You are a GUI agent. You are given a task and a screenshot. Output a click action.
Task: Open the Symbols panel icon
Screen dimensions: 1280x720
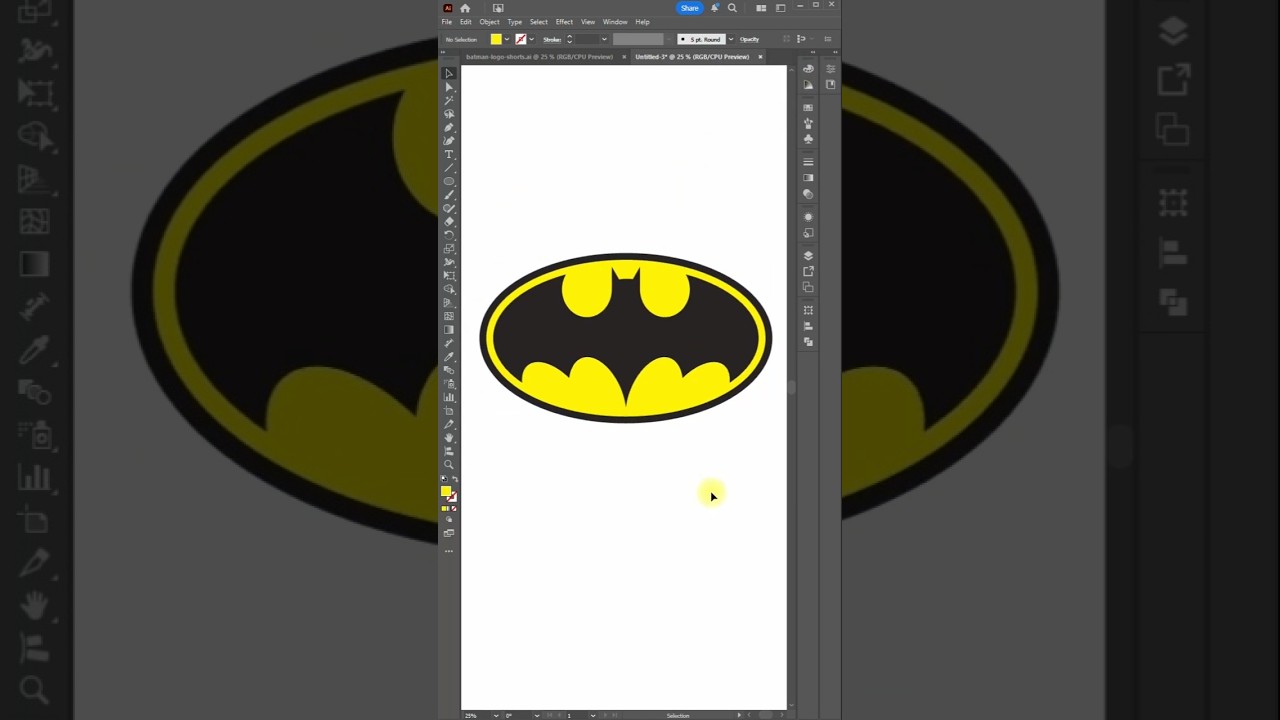click(x=808, y=138)
